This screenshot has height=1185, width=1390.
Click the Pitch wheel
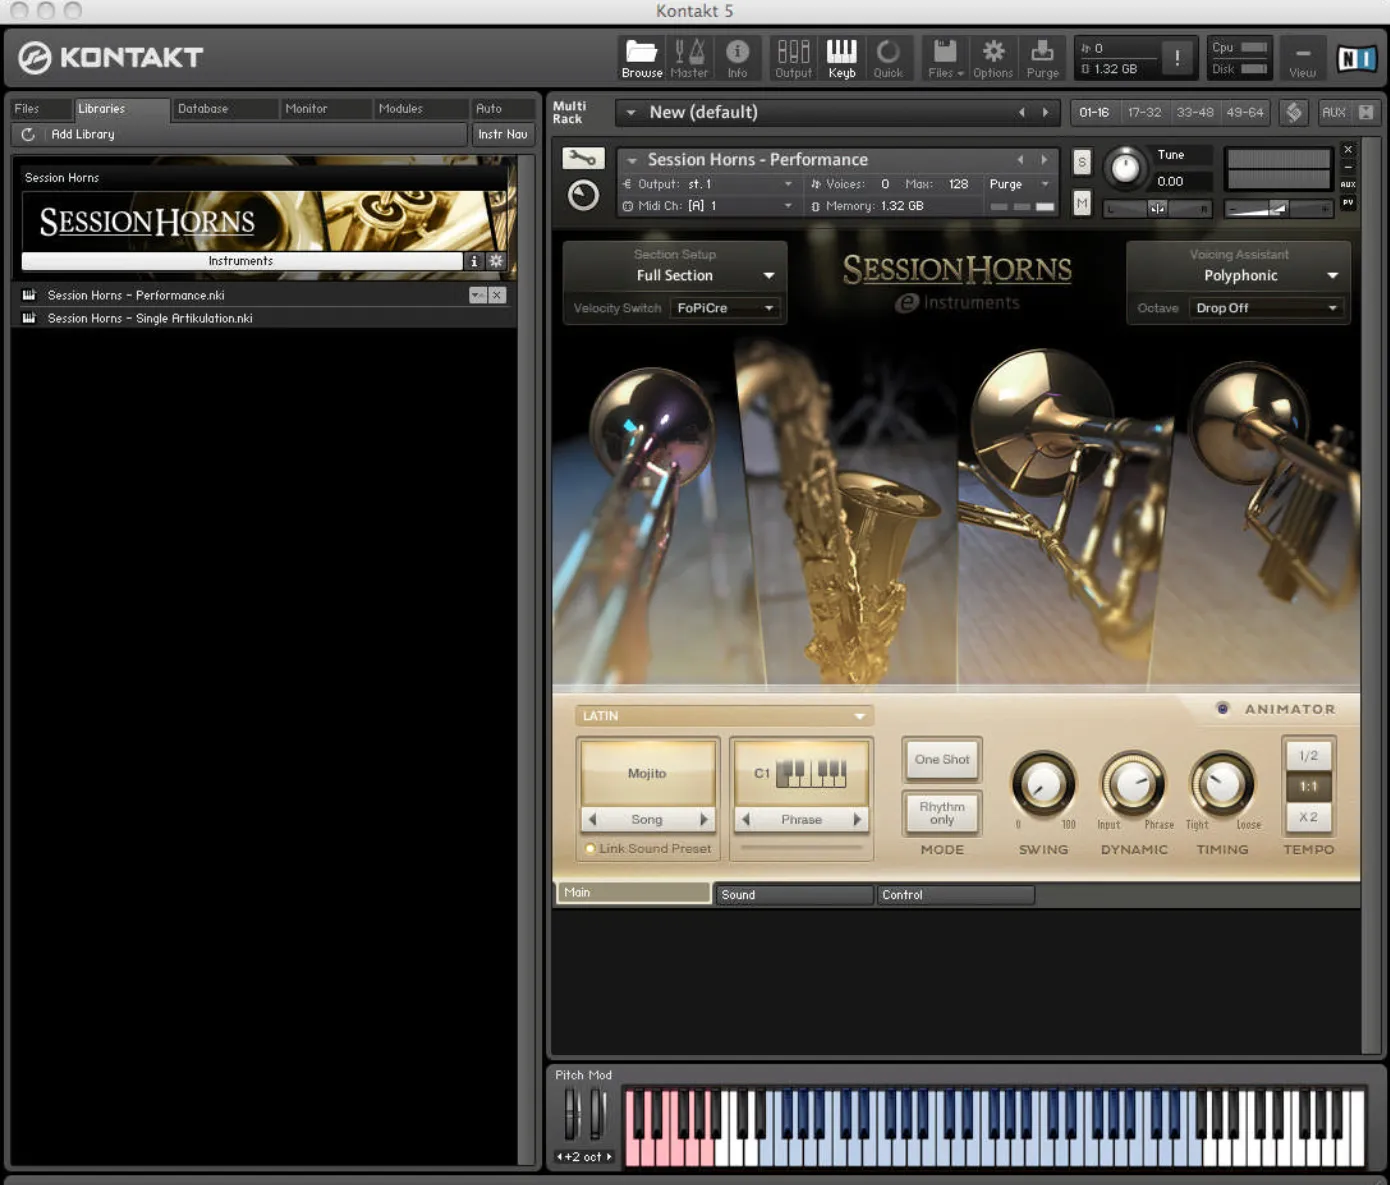pyautogui.click(x=572, y=1114)
